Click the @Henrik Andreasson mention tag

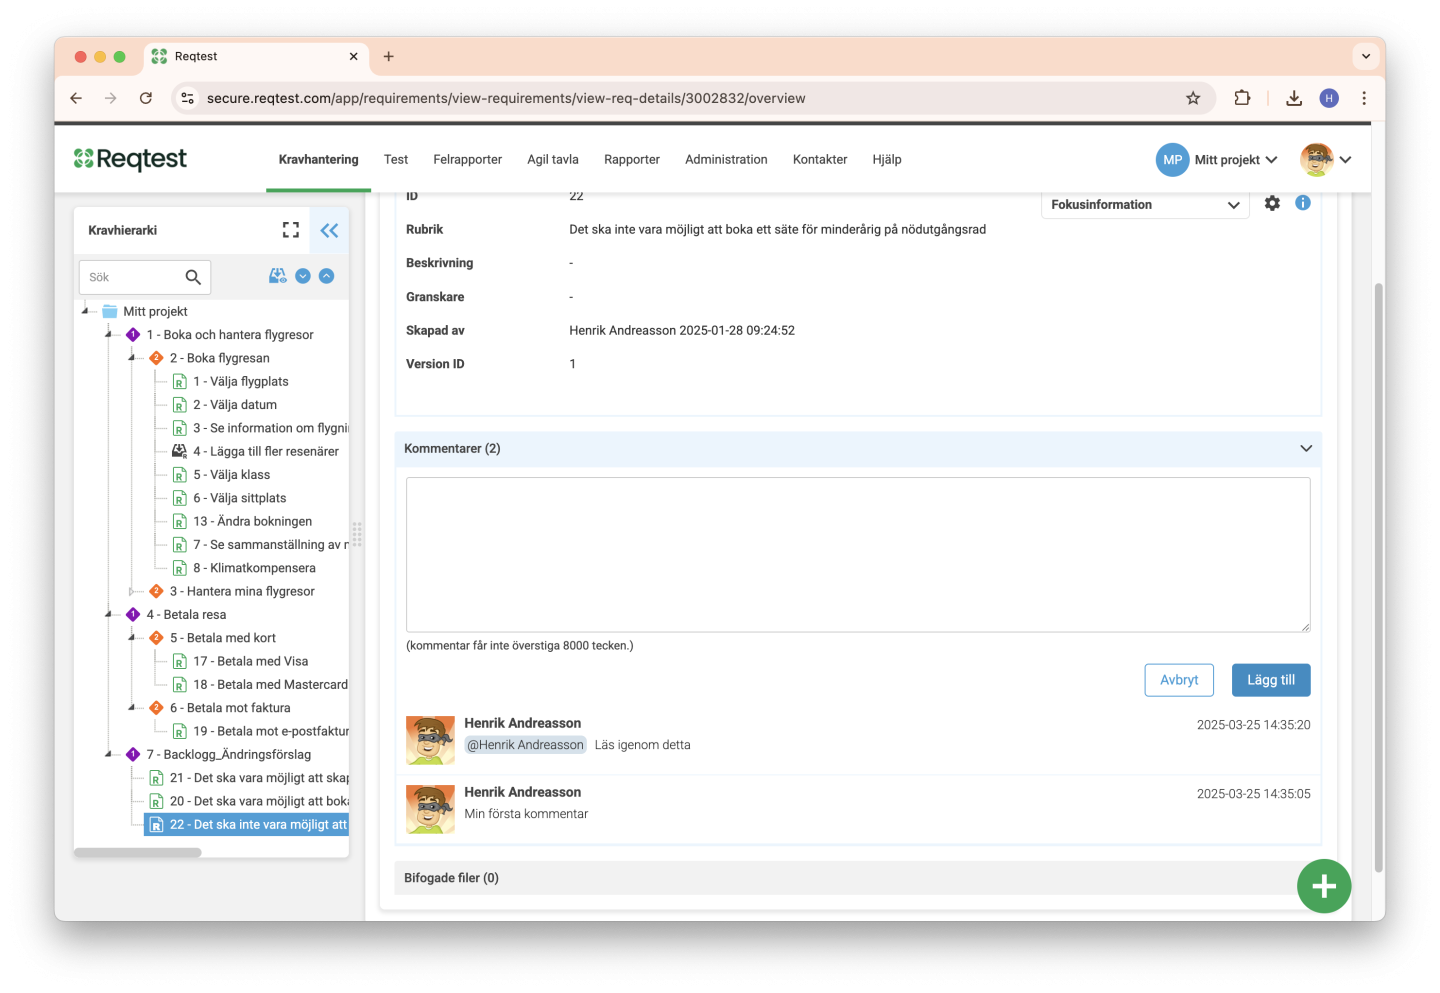click(525, 745)
